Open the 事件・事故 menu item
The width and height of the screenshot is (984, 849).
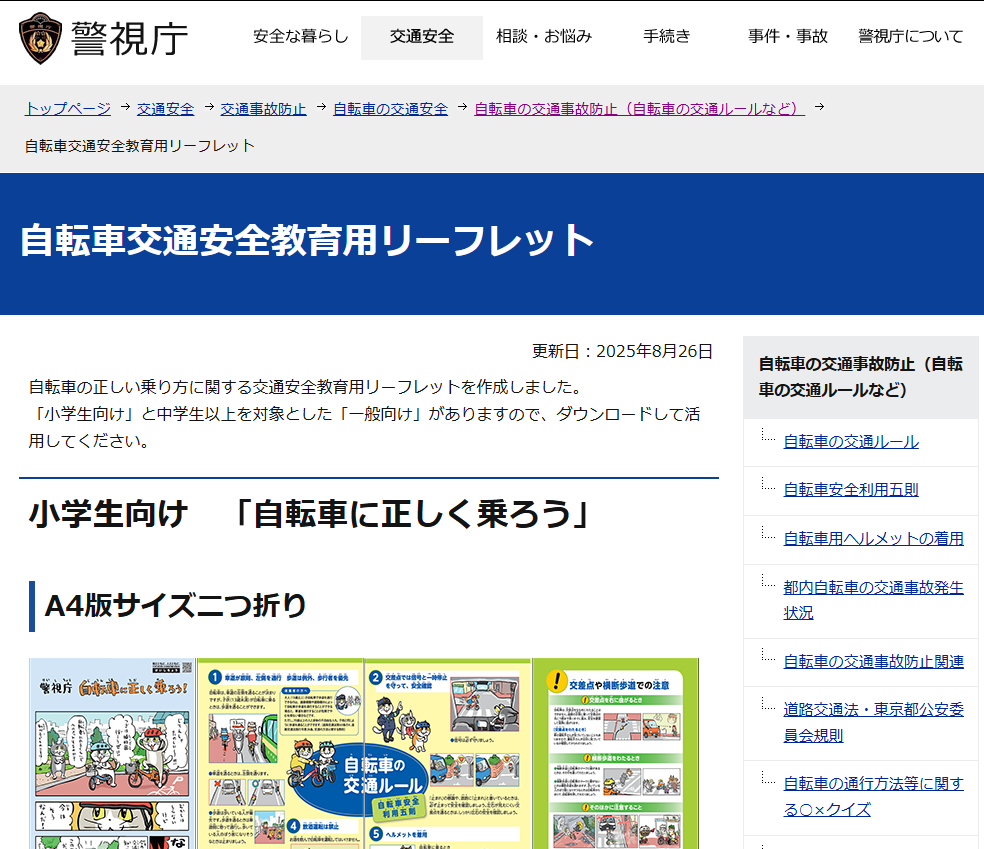click(x=788, y=37)
